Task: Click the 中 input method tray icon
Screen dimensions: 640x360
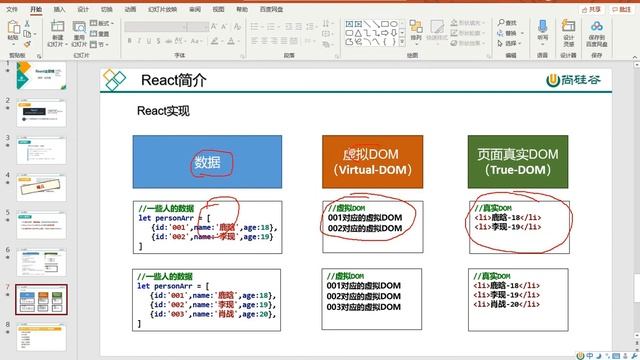Action: click(590, 356)
